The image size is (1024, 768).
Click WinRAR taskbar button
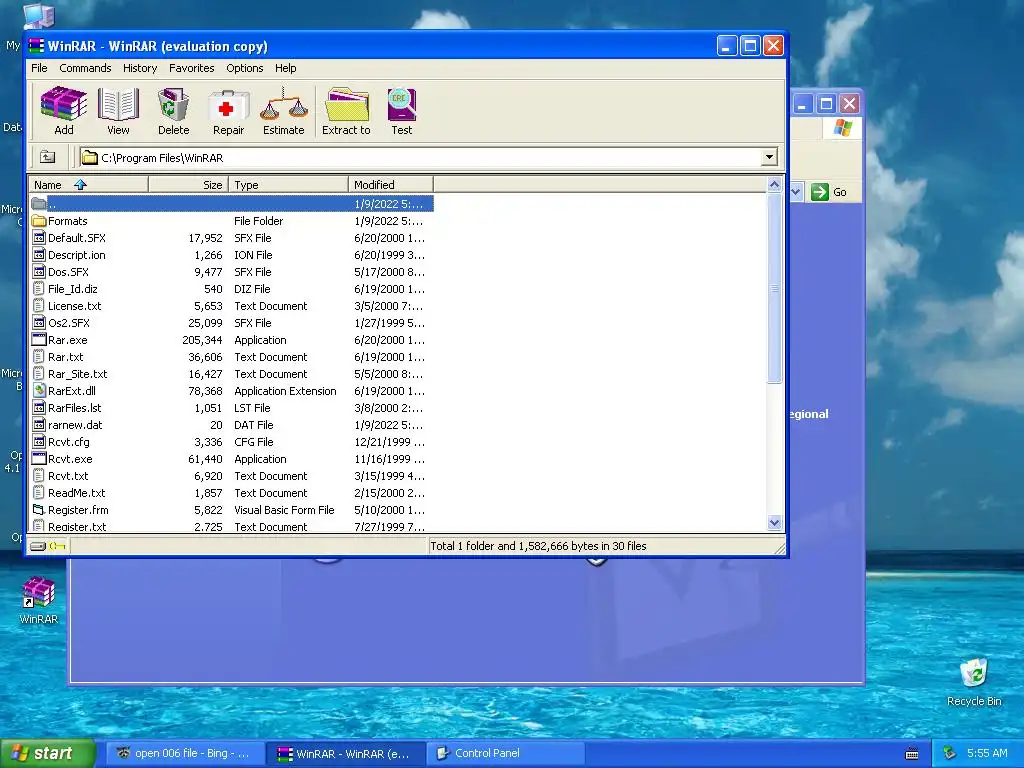click(346, 754)
